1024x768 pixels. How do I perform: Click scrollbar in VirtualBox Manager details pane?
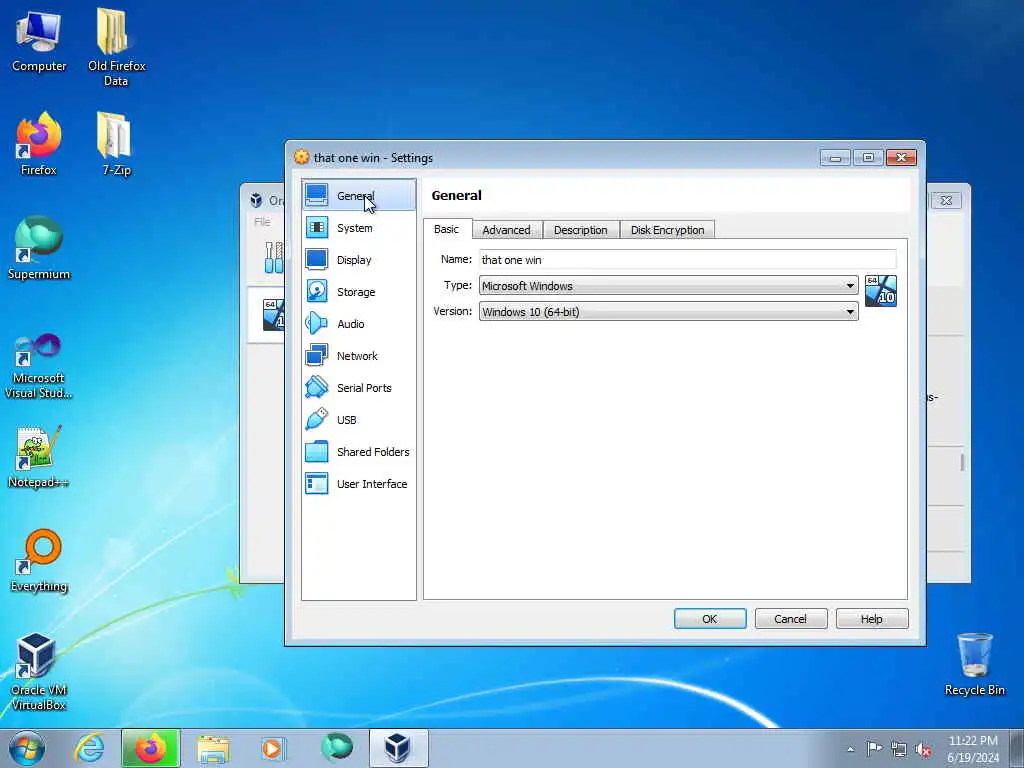(962, 462)
